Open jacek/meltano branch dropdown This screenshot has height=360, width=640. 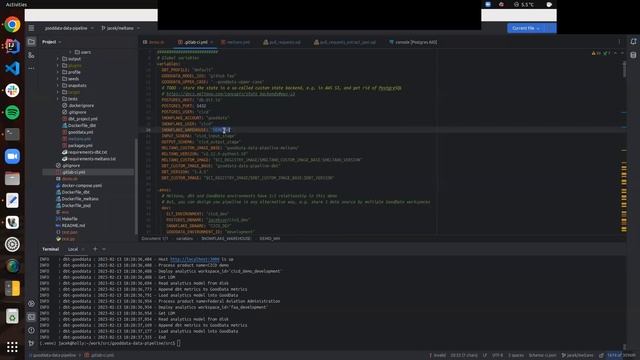[120, 28]
